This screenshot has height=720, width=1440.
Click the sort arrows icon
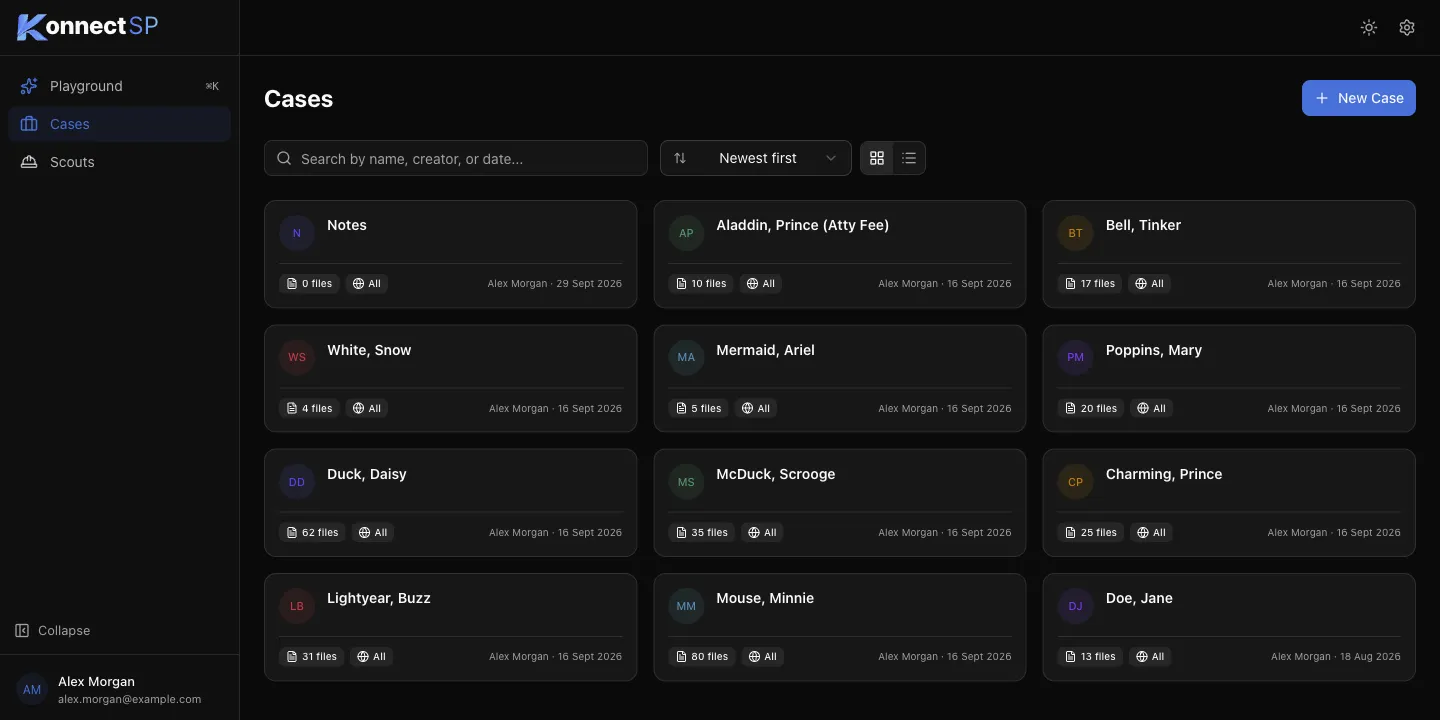680,158
